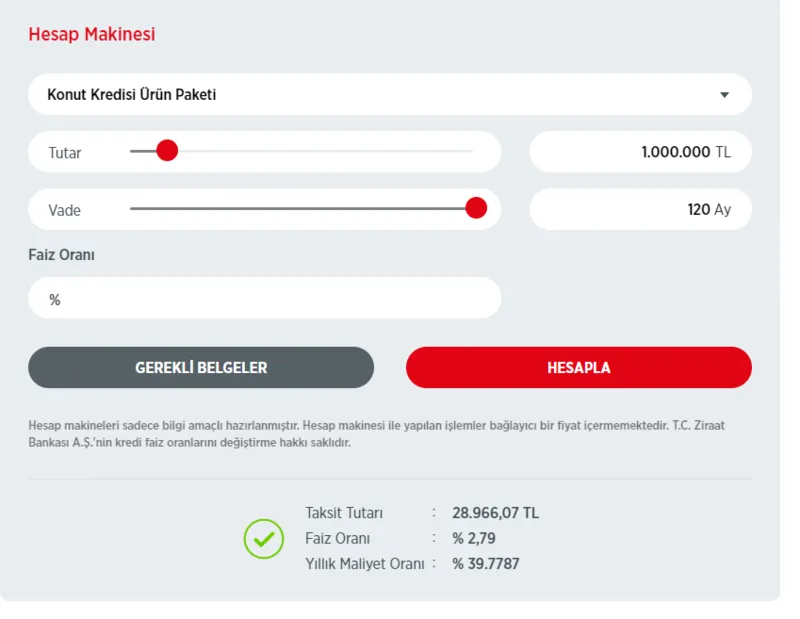This screenshot has height=619, width=800.
Task: Click the green checkmark result icon
Action: coord(264,539)
